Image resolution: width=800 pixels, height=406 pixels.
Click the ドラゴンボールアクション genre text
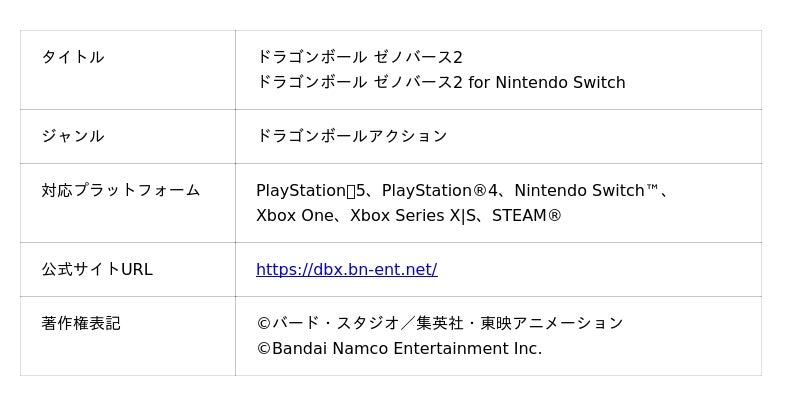pyautogui.click(x=351, y=136)
